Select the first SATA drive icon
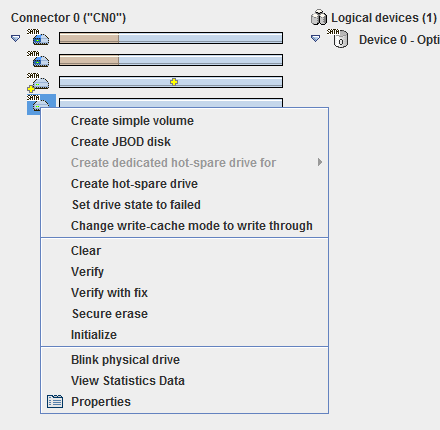The image size is (440, 430). [38, 37]
